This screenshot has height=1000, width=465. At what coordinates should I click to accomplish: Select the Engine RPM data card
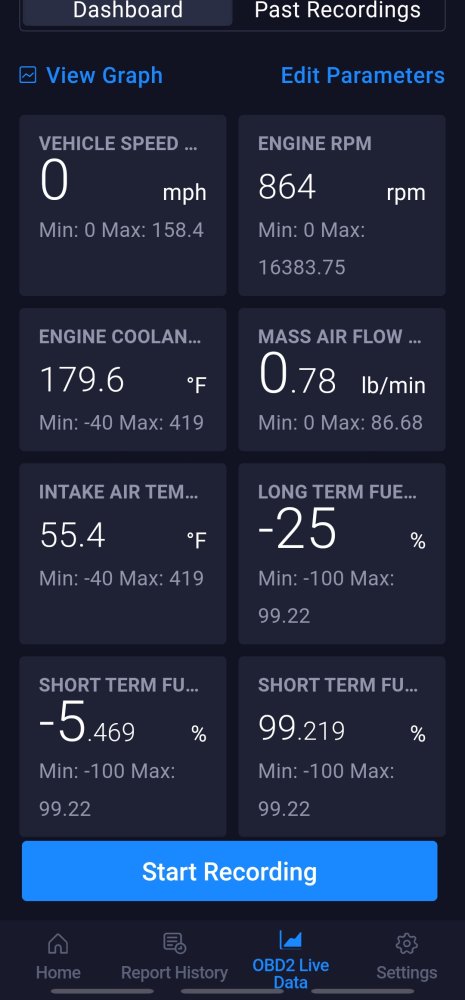click(x=342, y=205)
